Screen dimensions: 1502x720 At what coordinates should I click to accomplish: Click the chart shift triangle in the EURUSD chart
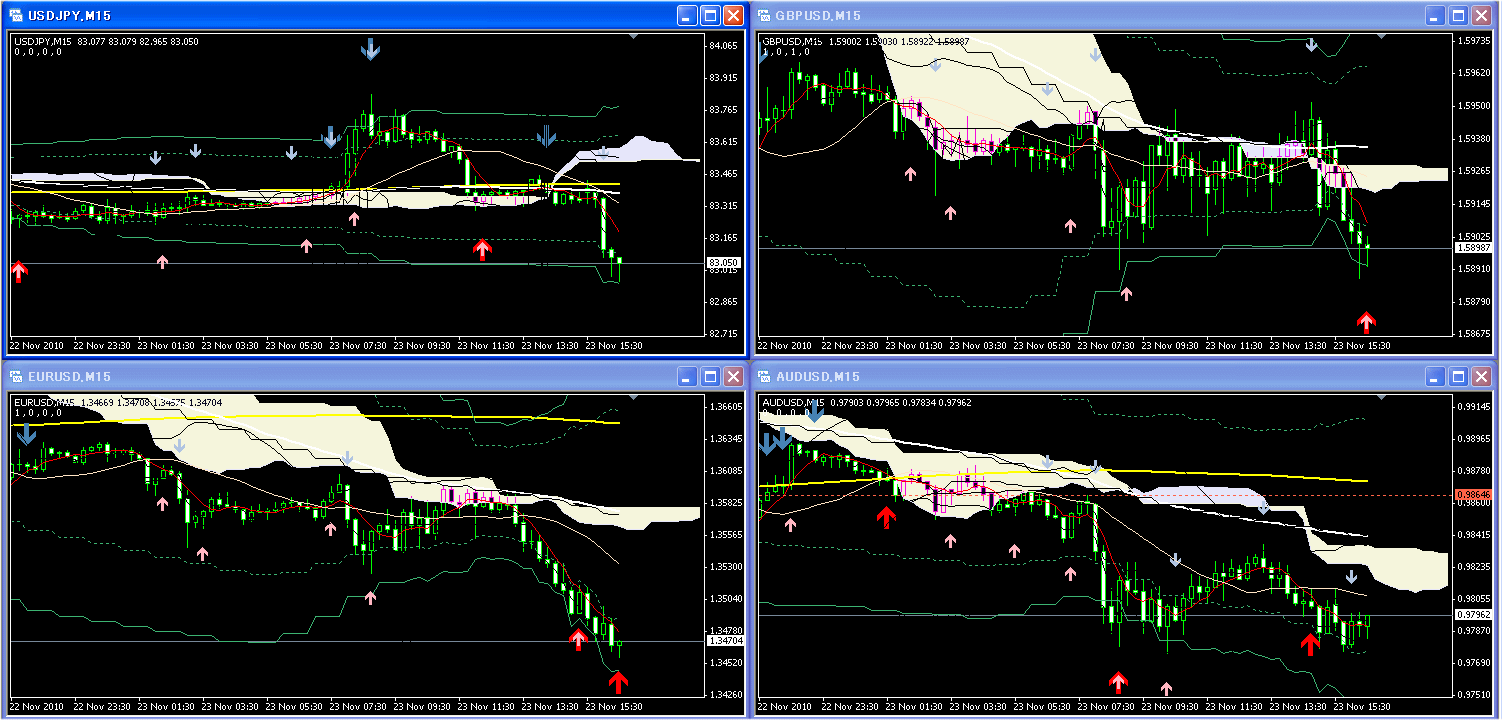coord(633,397)
